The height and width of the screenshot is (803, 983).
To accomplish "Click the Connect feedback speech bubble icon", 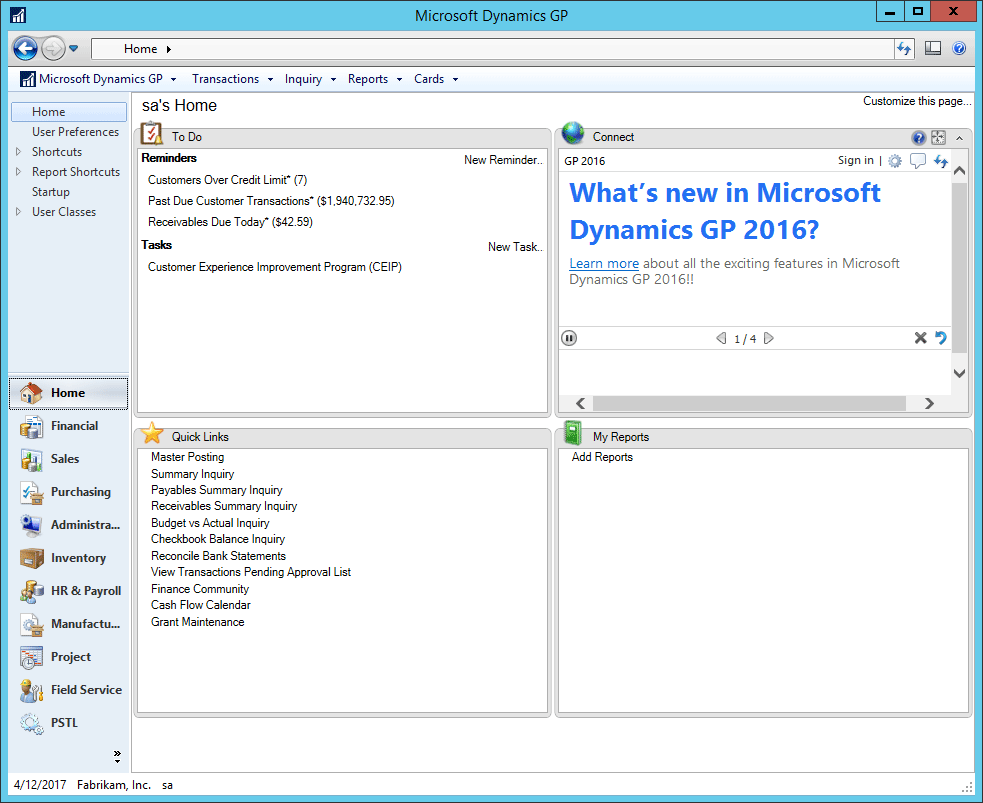I will (918, 161).
